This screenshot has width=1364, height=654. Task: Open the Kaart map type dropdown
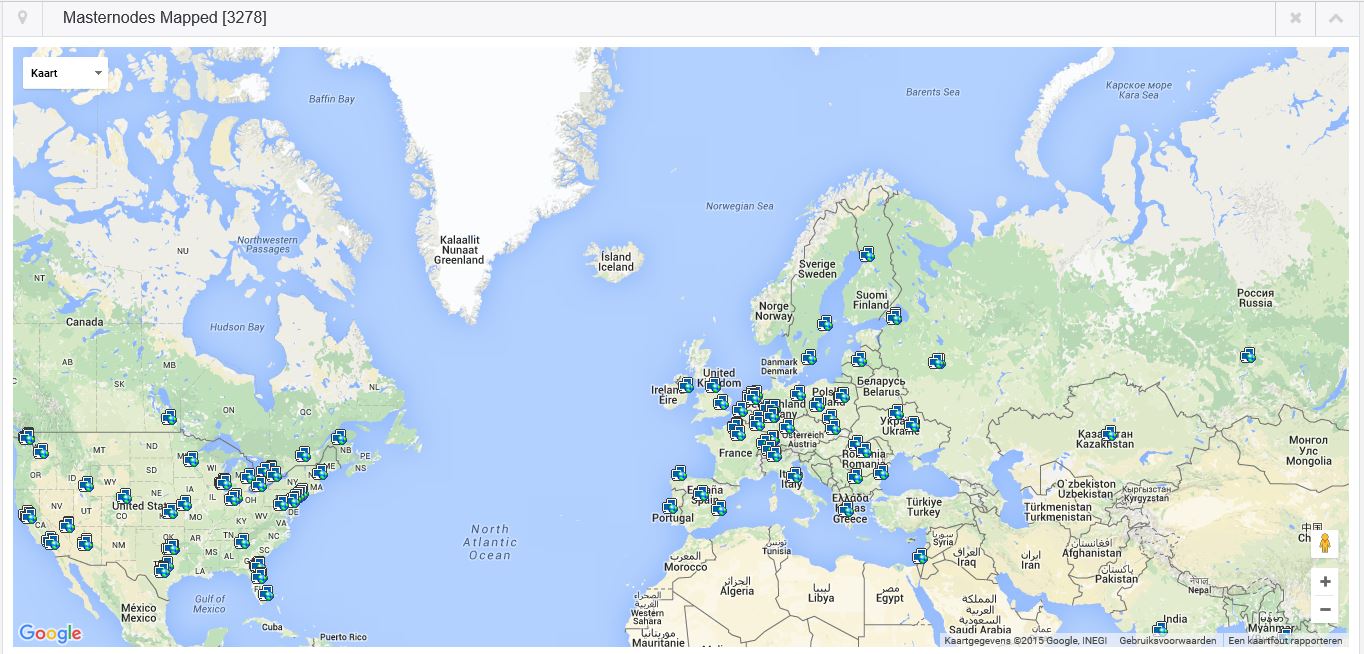point(65,73)
